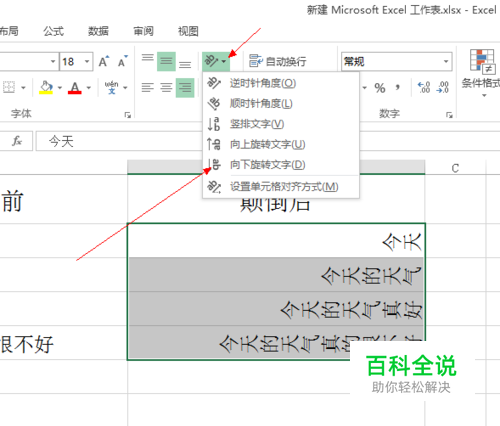Viewport: 500px width, 426px height.
Task: Select column C header
Action: click(x=455, y=168)
